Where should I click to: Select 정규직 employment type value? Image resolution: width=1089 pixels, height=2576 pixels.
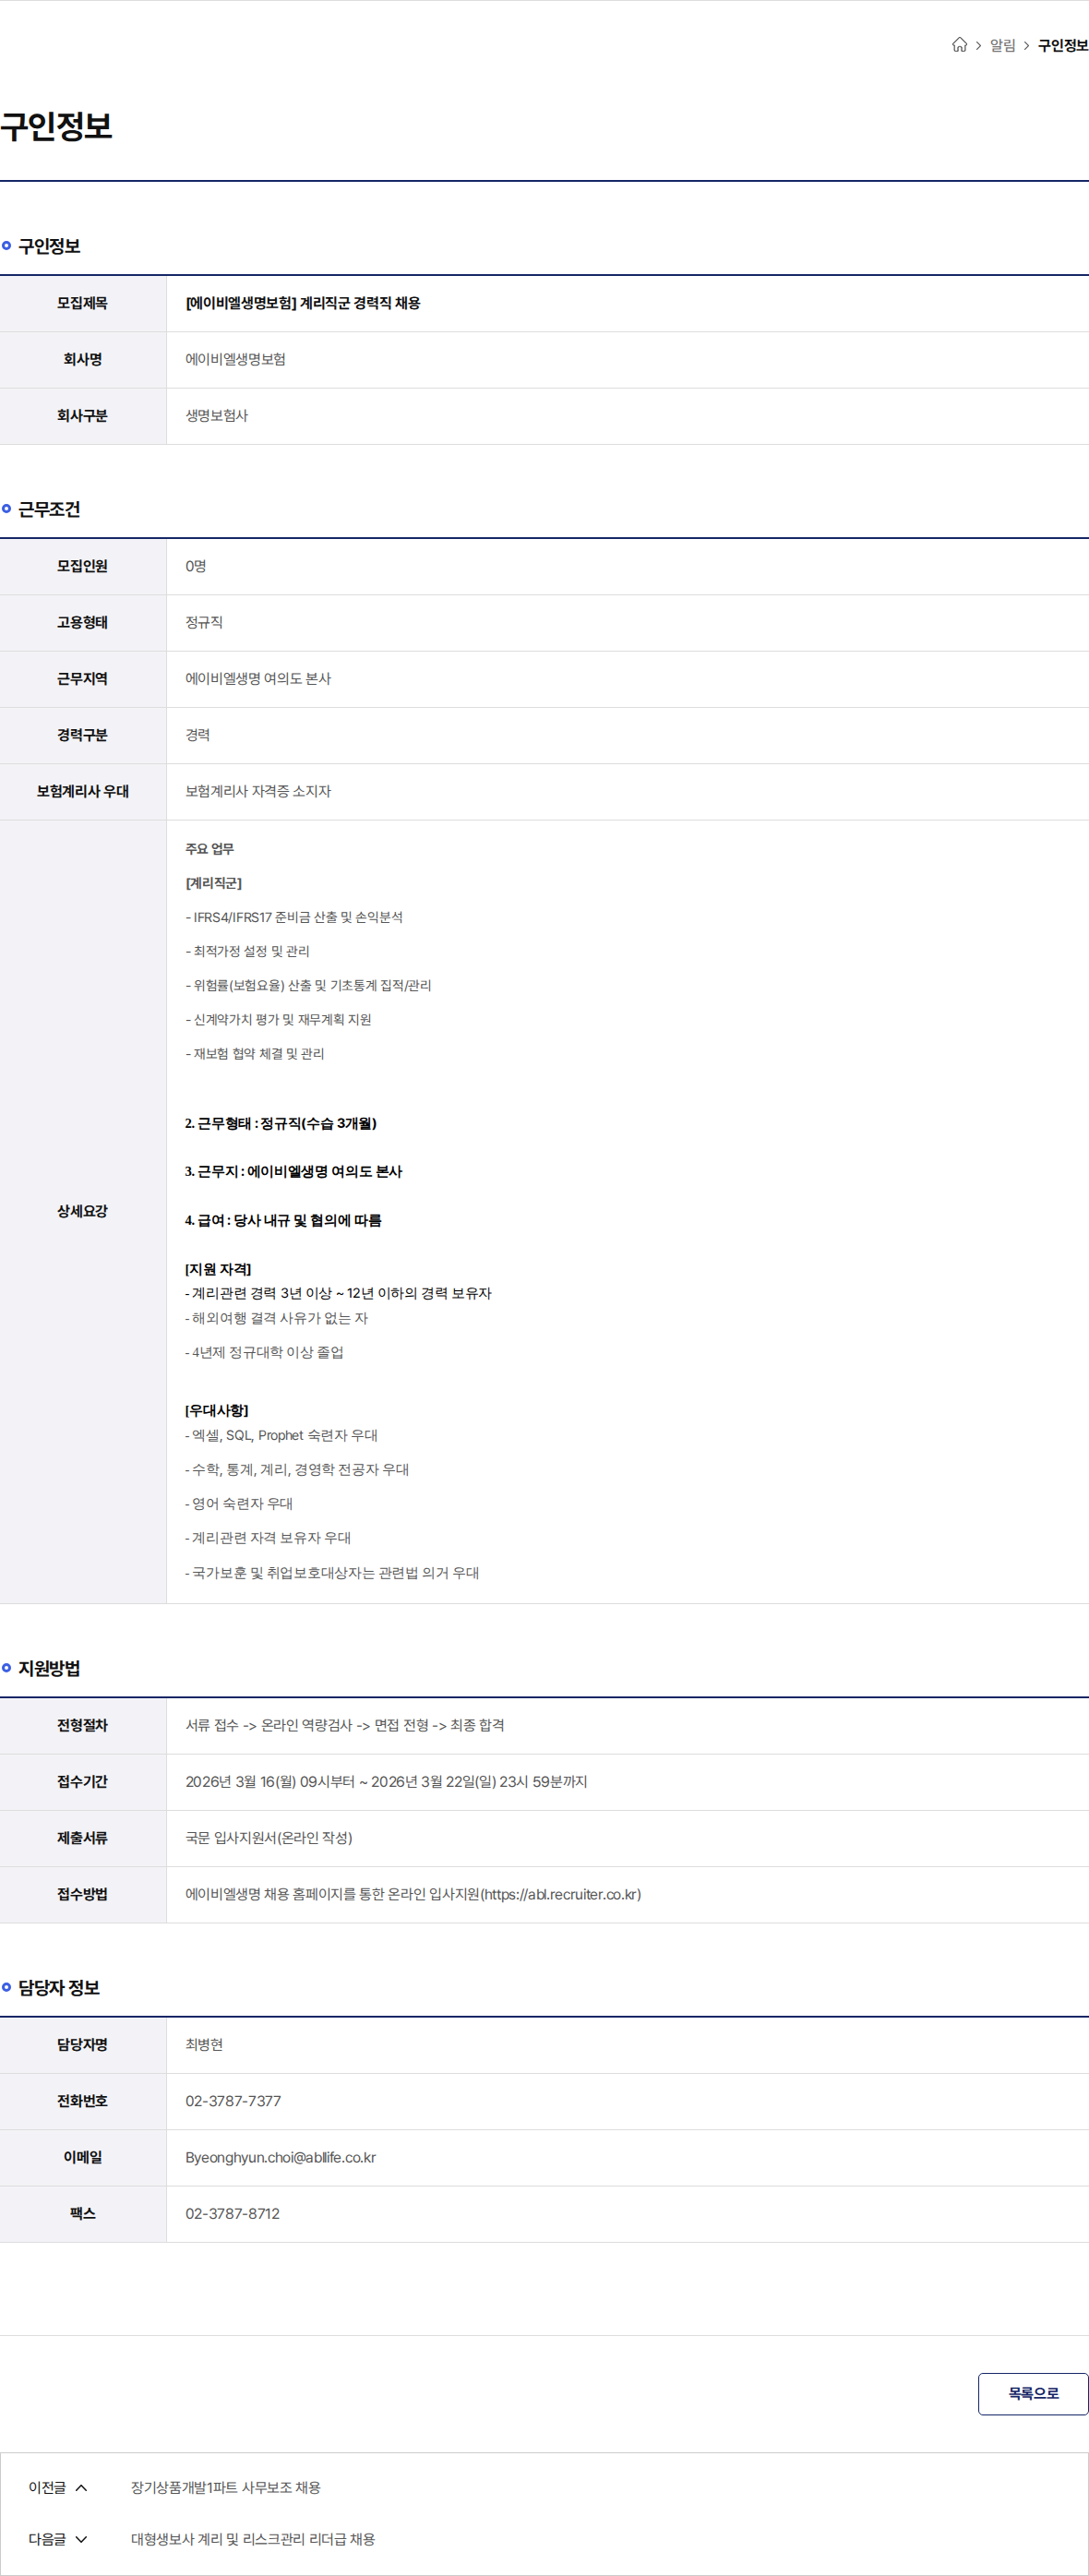pyautogui.click(x=204, y=622)
